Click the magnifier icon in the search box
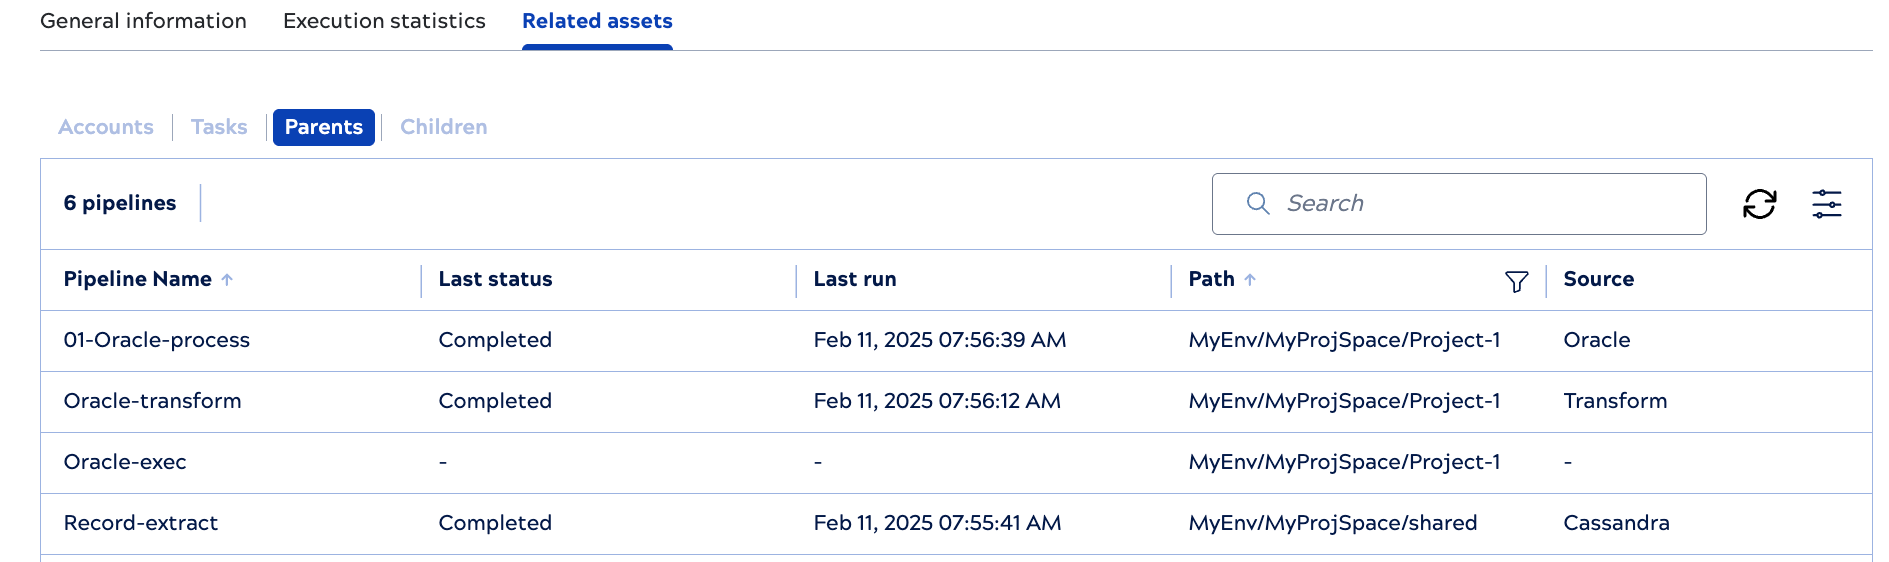1889x562 pixels. (1258, 204)
